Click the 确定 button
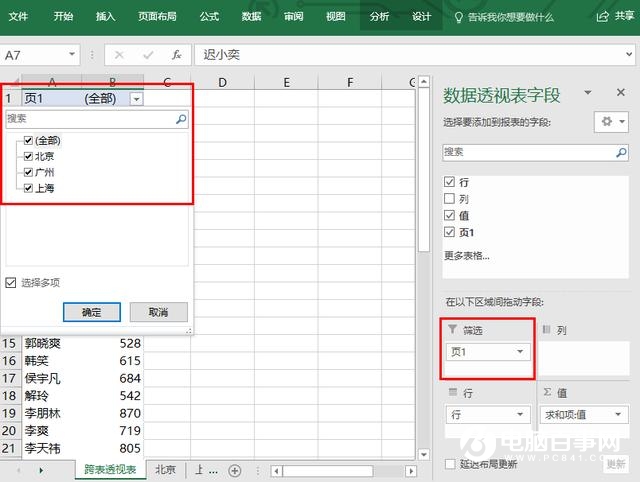Viewport: 640px width, 482px height. [x=91, y=312]
